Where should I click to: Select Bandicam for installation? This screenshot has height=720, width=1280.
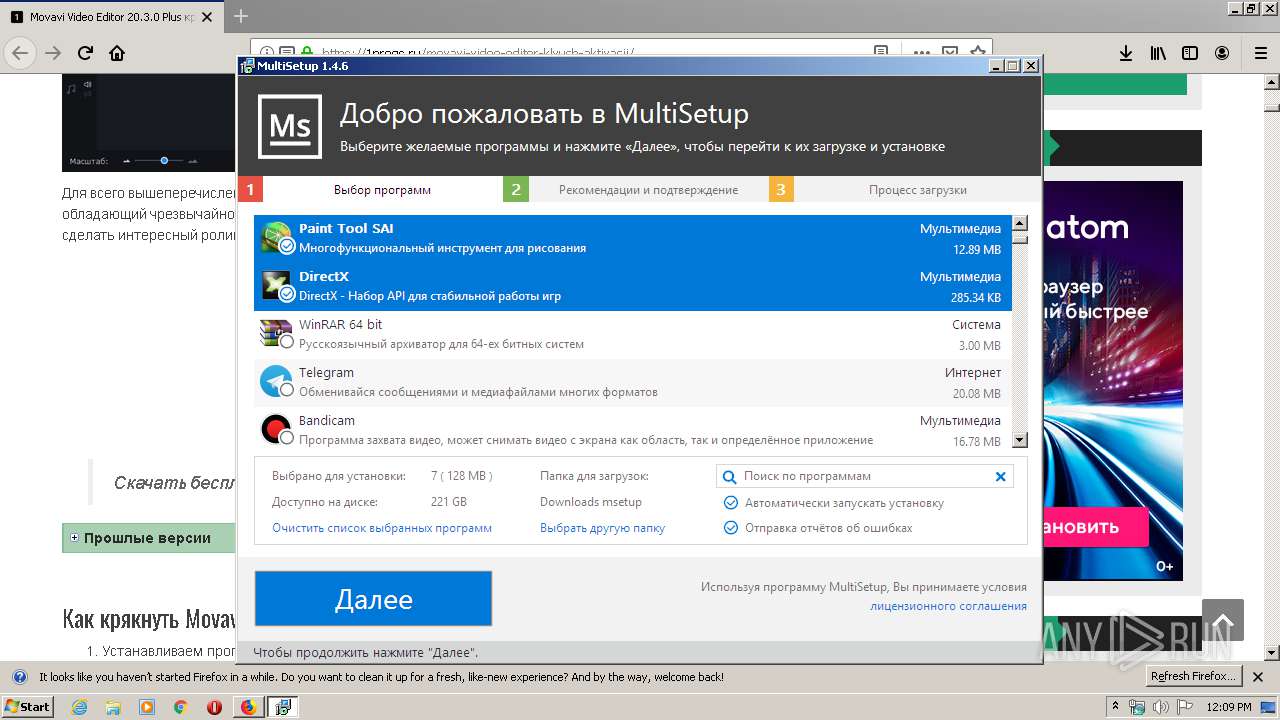point(287,438)
